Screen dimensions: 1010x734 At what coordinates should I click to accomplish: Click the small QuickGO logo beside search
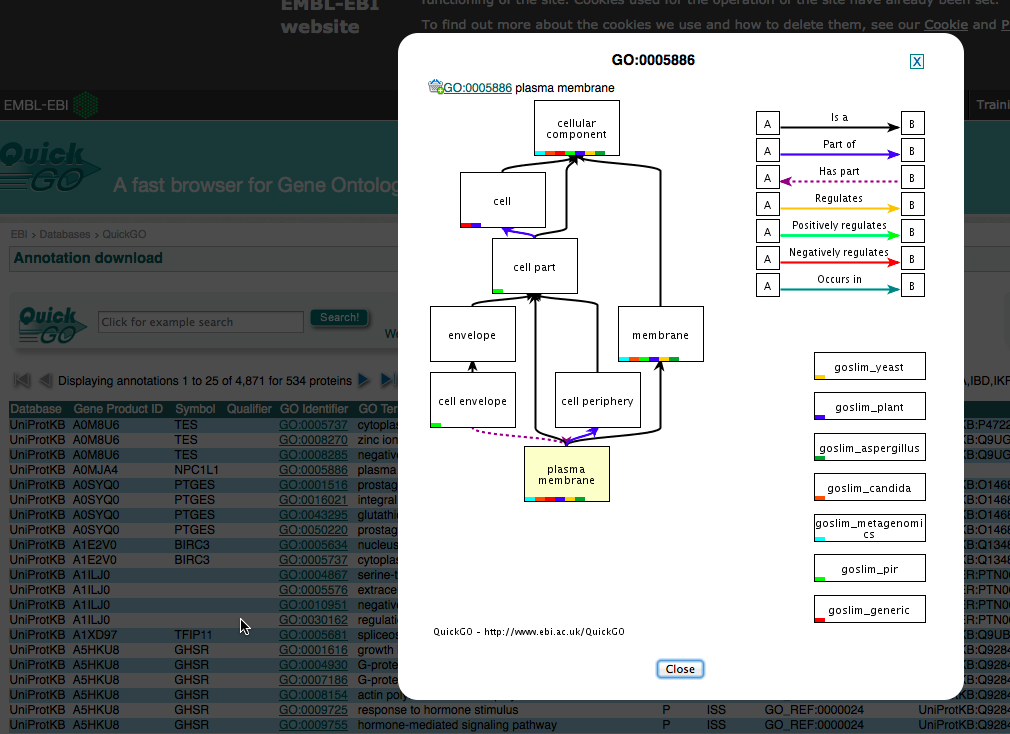pyautogui.click(x=52, y=324)
